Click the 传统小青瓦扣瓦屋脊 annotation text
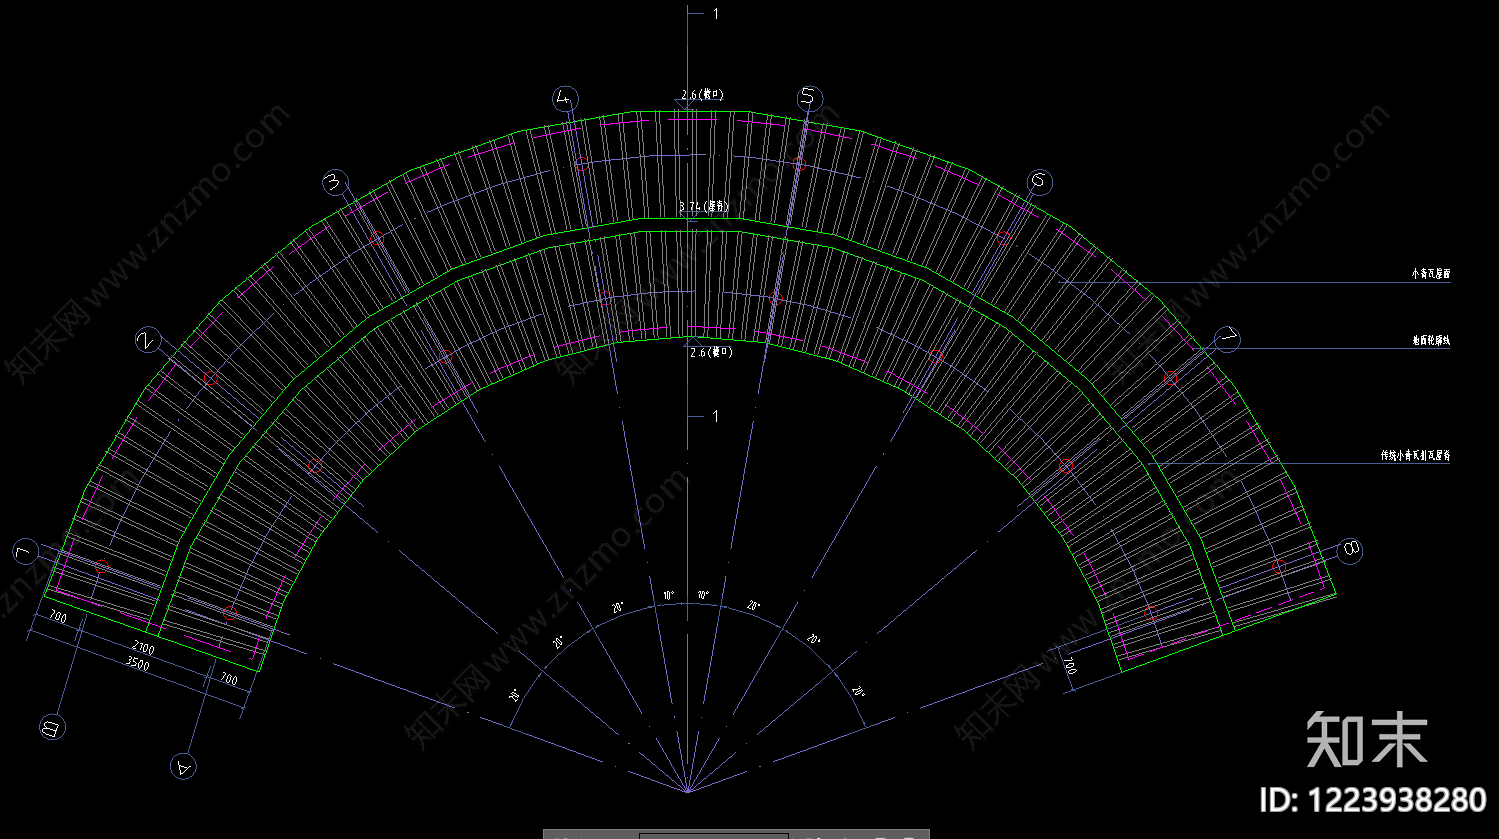This screenshot has width=1499, height=839. point(1415,455)
